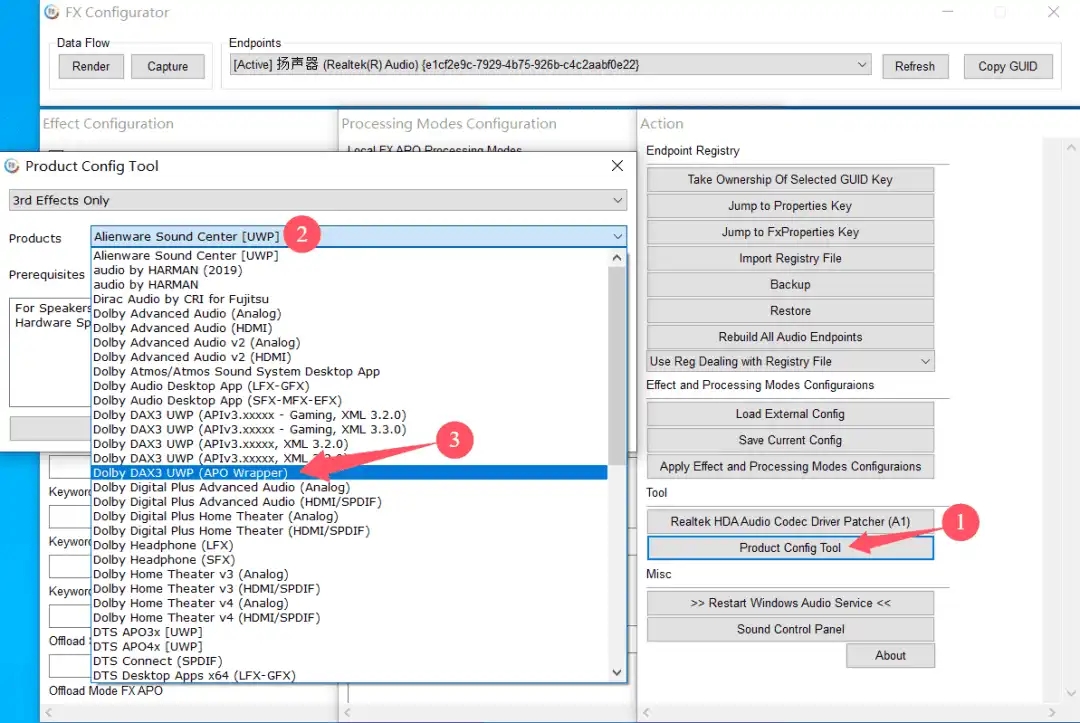Select Dolby Home Theater v3 (Analog)
Image resolution: width=1080 pixels, height=723 pixels.
(x=350, y=574)
